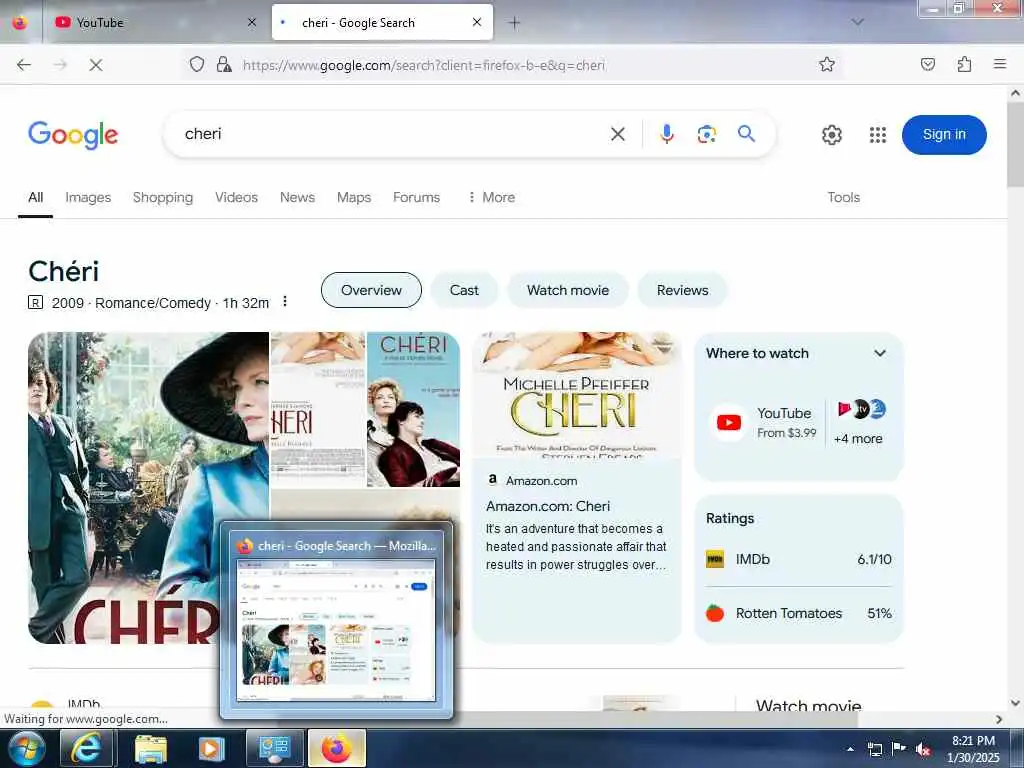Screen dimensions: 1024x768
Task: Click the taskbar clock showing 8:21 PM
Action: coord(973,749)
